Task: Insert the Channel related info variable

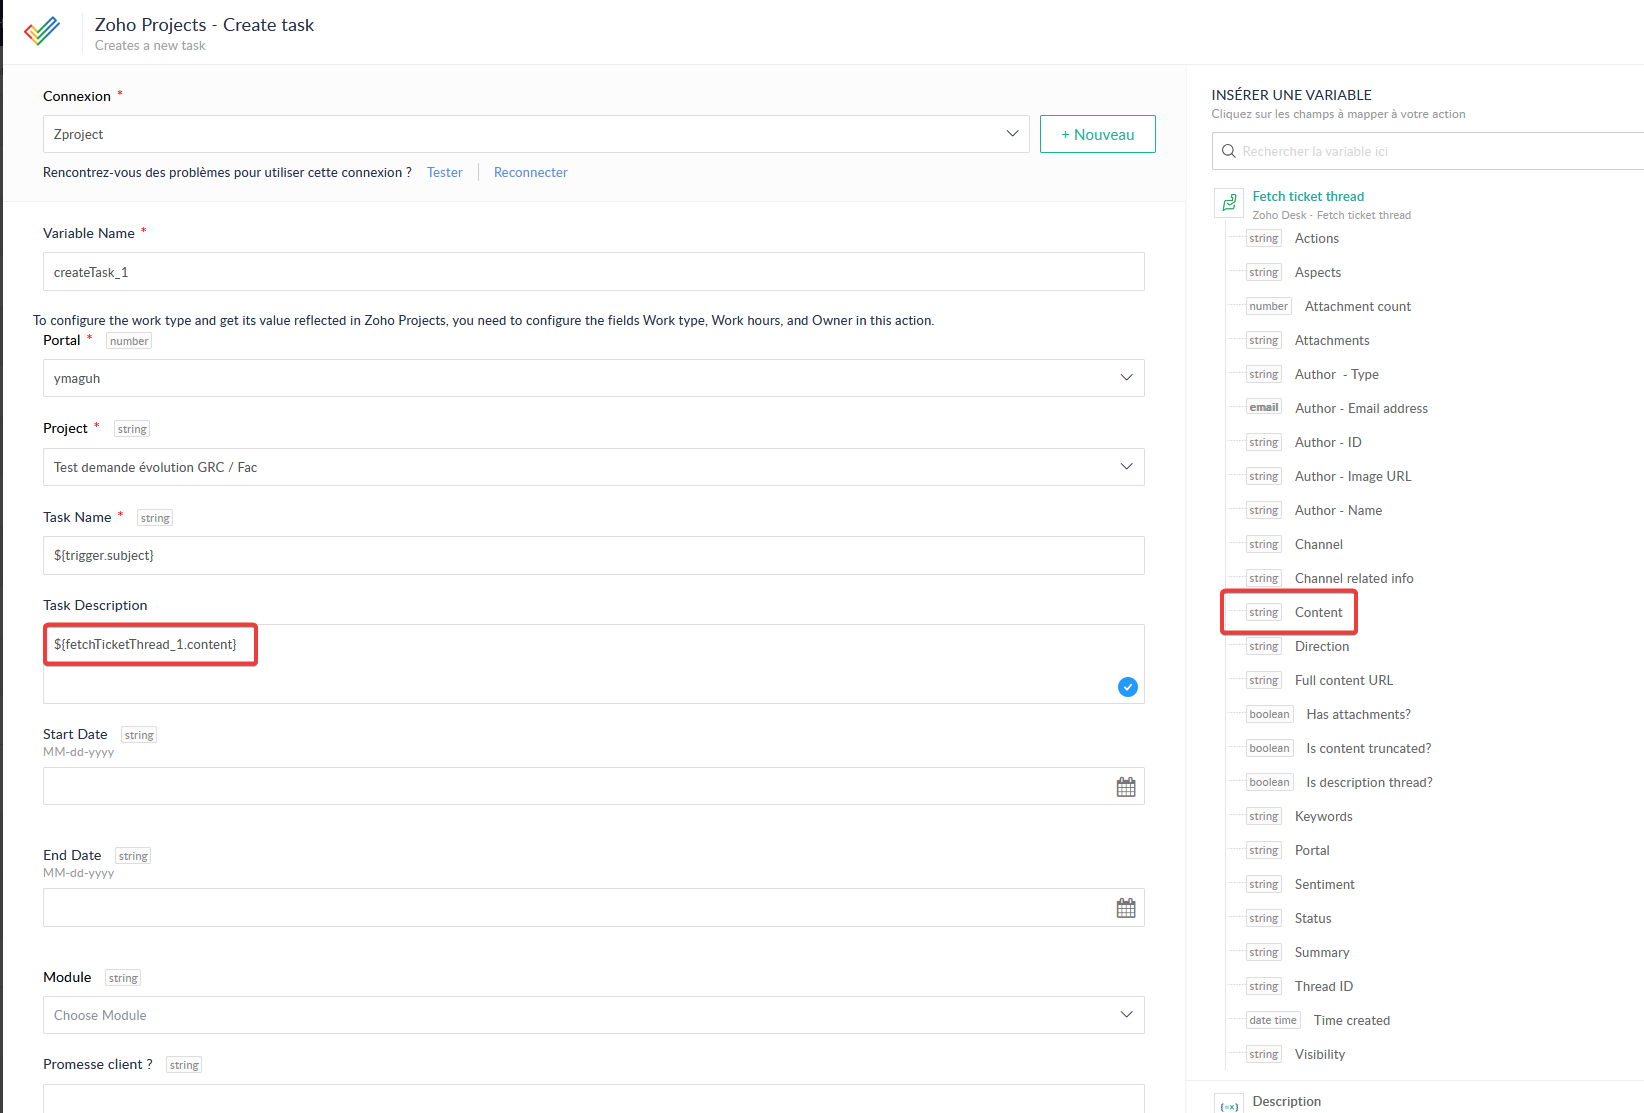Action: (x=1354, y=578)
